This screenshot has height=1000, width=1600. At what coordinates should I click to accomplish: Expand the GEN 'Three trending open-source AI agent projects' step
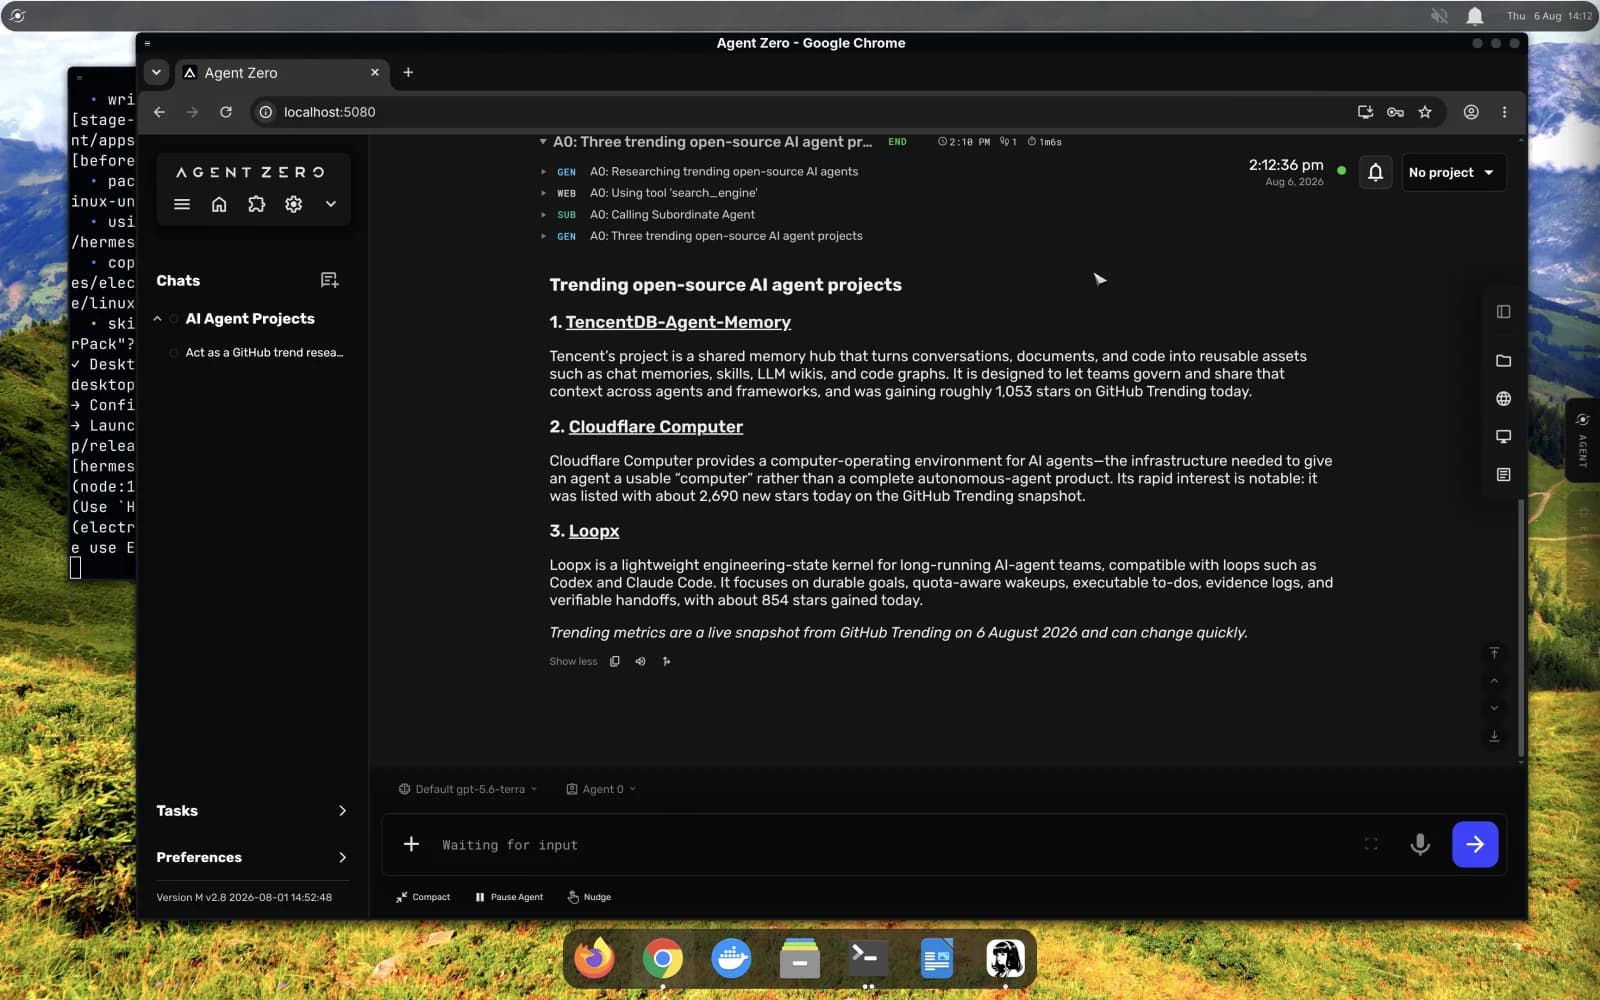coord(726,236)
